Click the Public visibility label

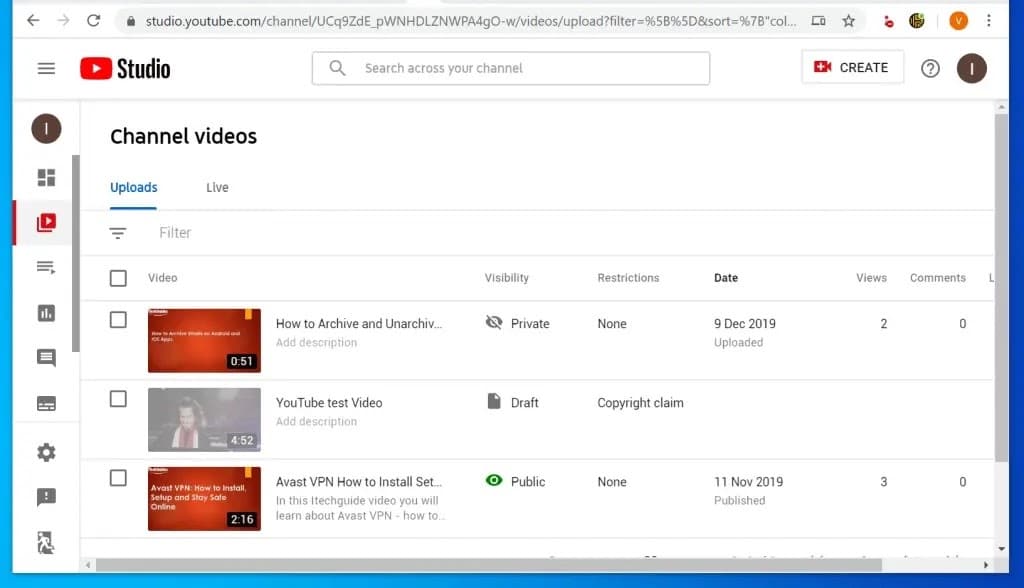(528, 482)
